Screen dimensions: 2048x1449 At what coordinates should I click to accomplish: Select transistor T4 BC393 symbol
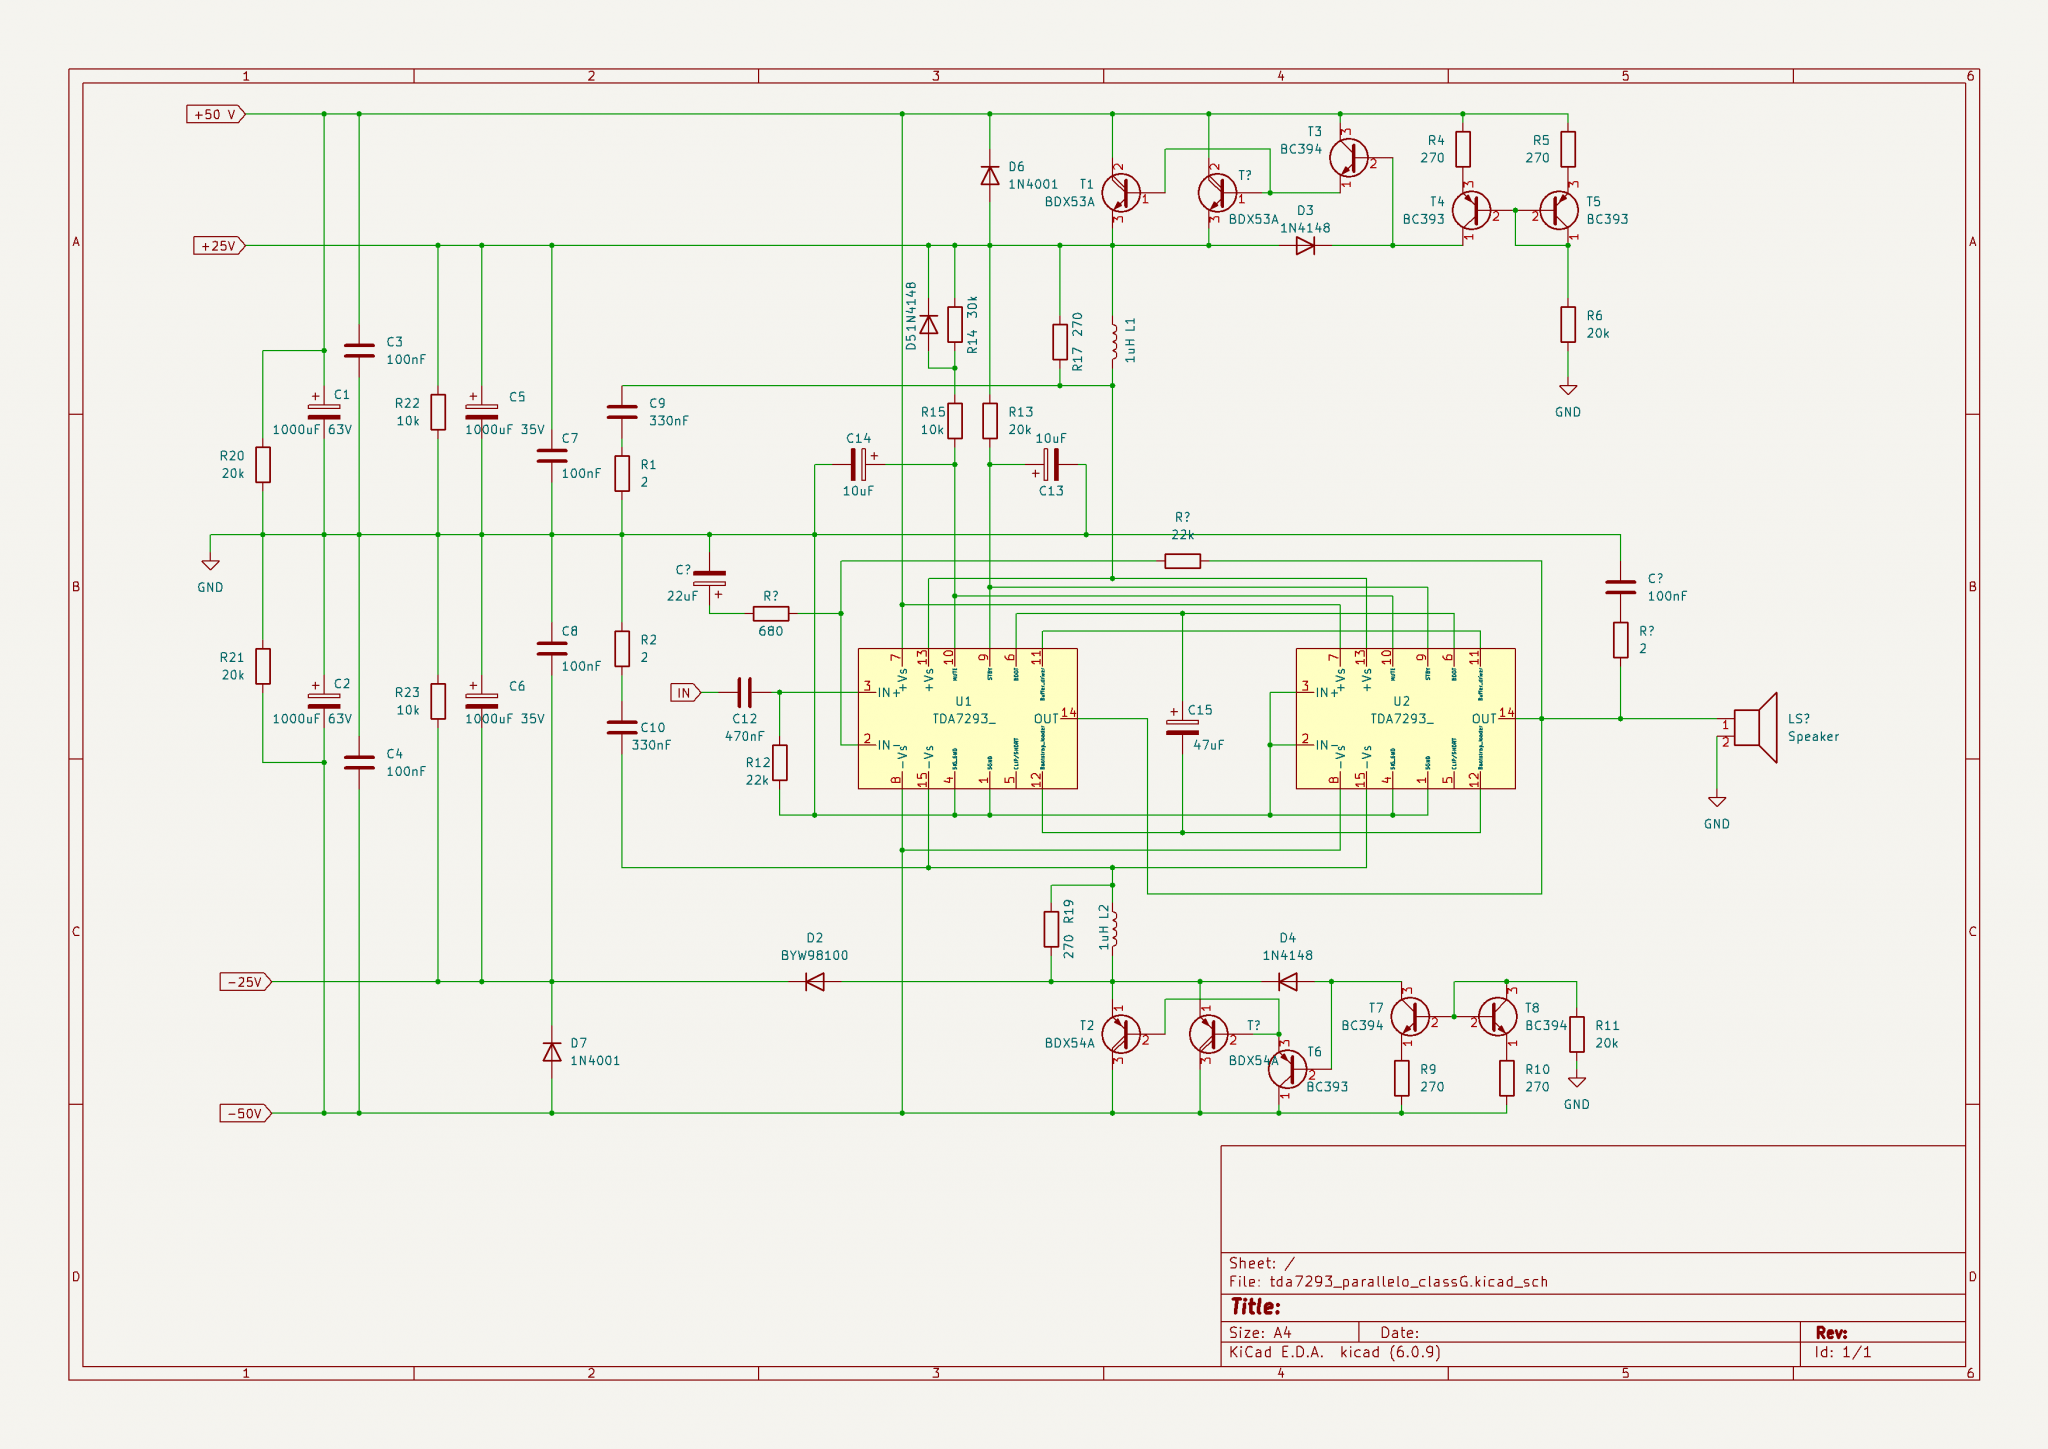click(x=1471, y=210)
